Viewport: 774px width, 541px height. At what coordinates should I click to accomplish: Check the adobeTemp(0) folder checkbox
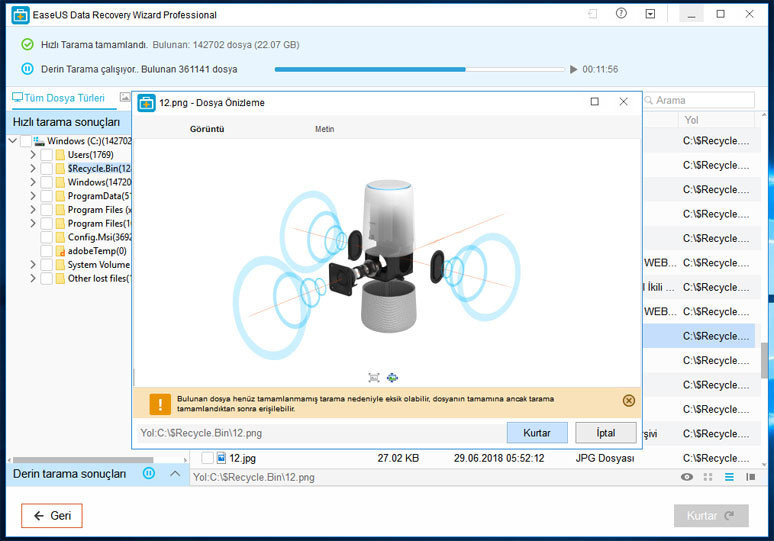46,251
